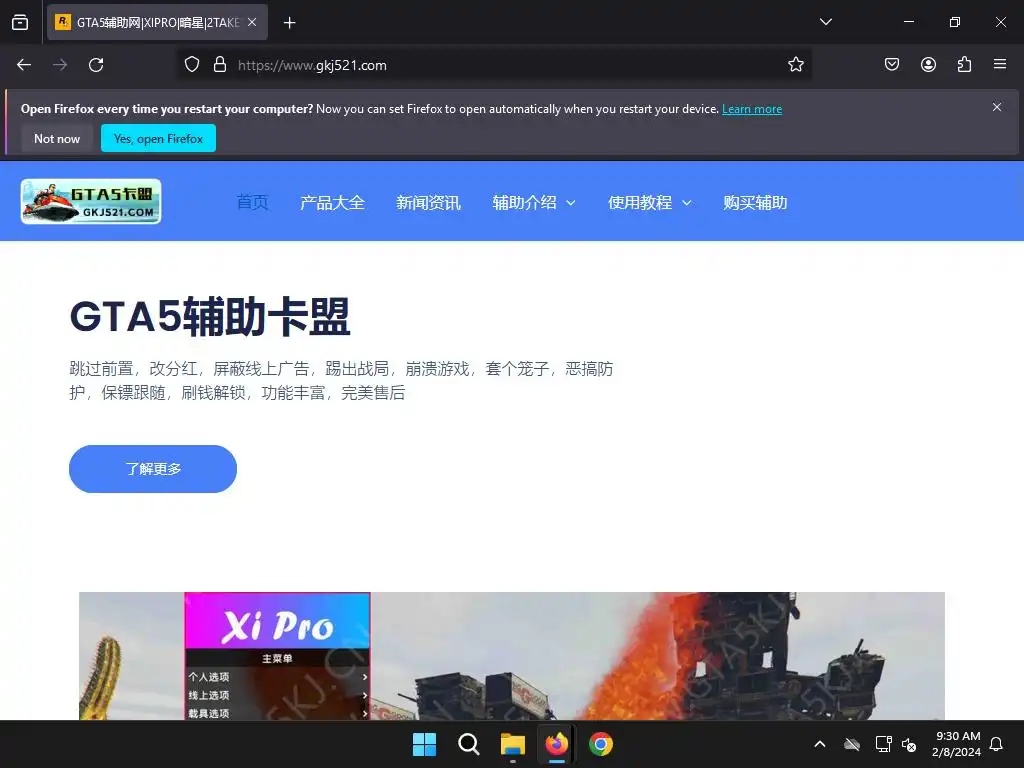Open the Firefox account icon
Viewport: 1024px width, 768px height.
[928, 65]
